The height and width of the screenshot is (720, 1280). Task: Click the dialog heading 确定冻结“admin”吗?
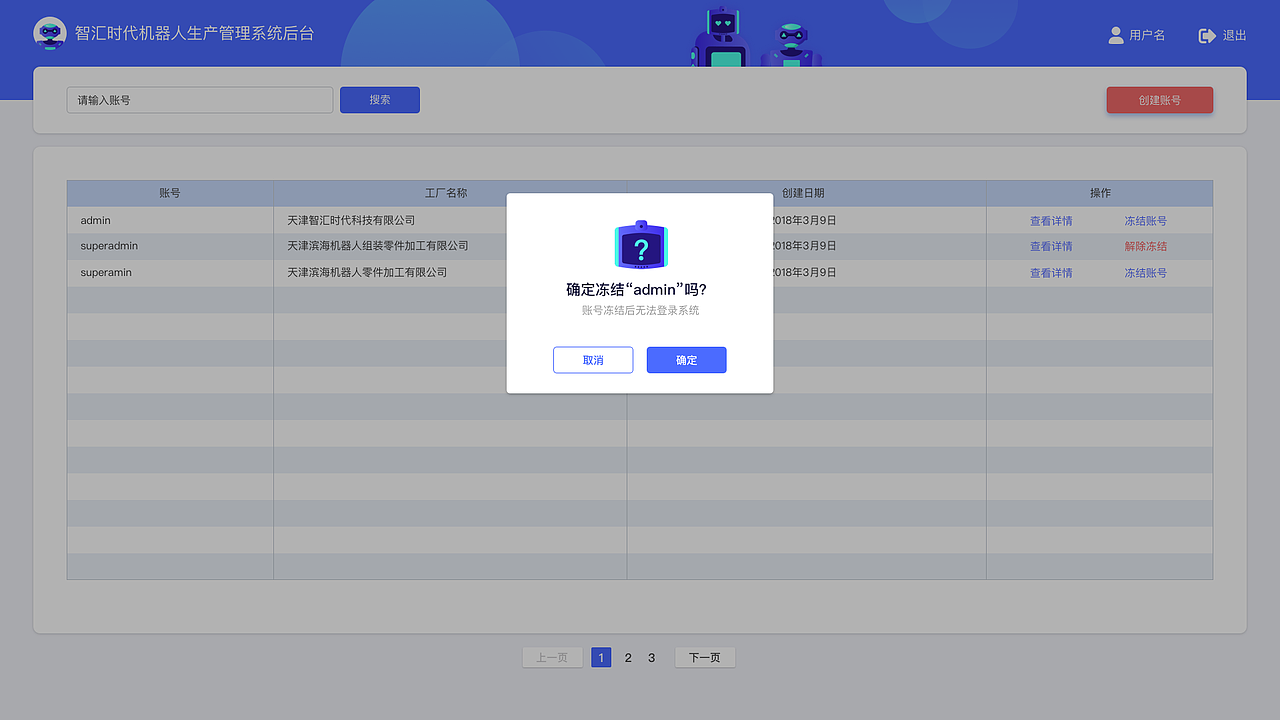pyautogui.click(x=637, y=290)
